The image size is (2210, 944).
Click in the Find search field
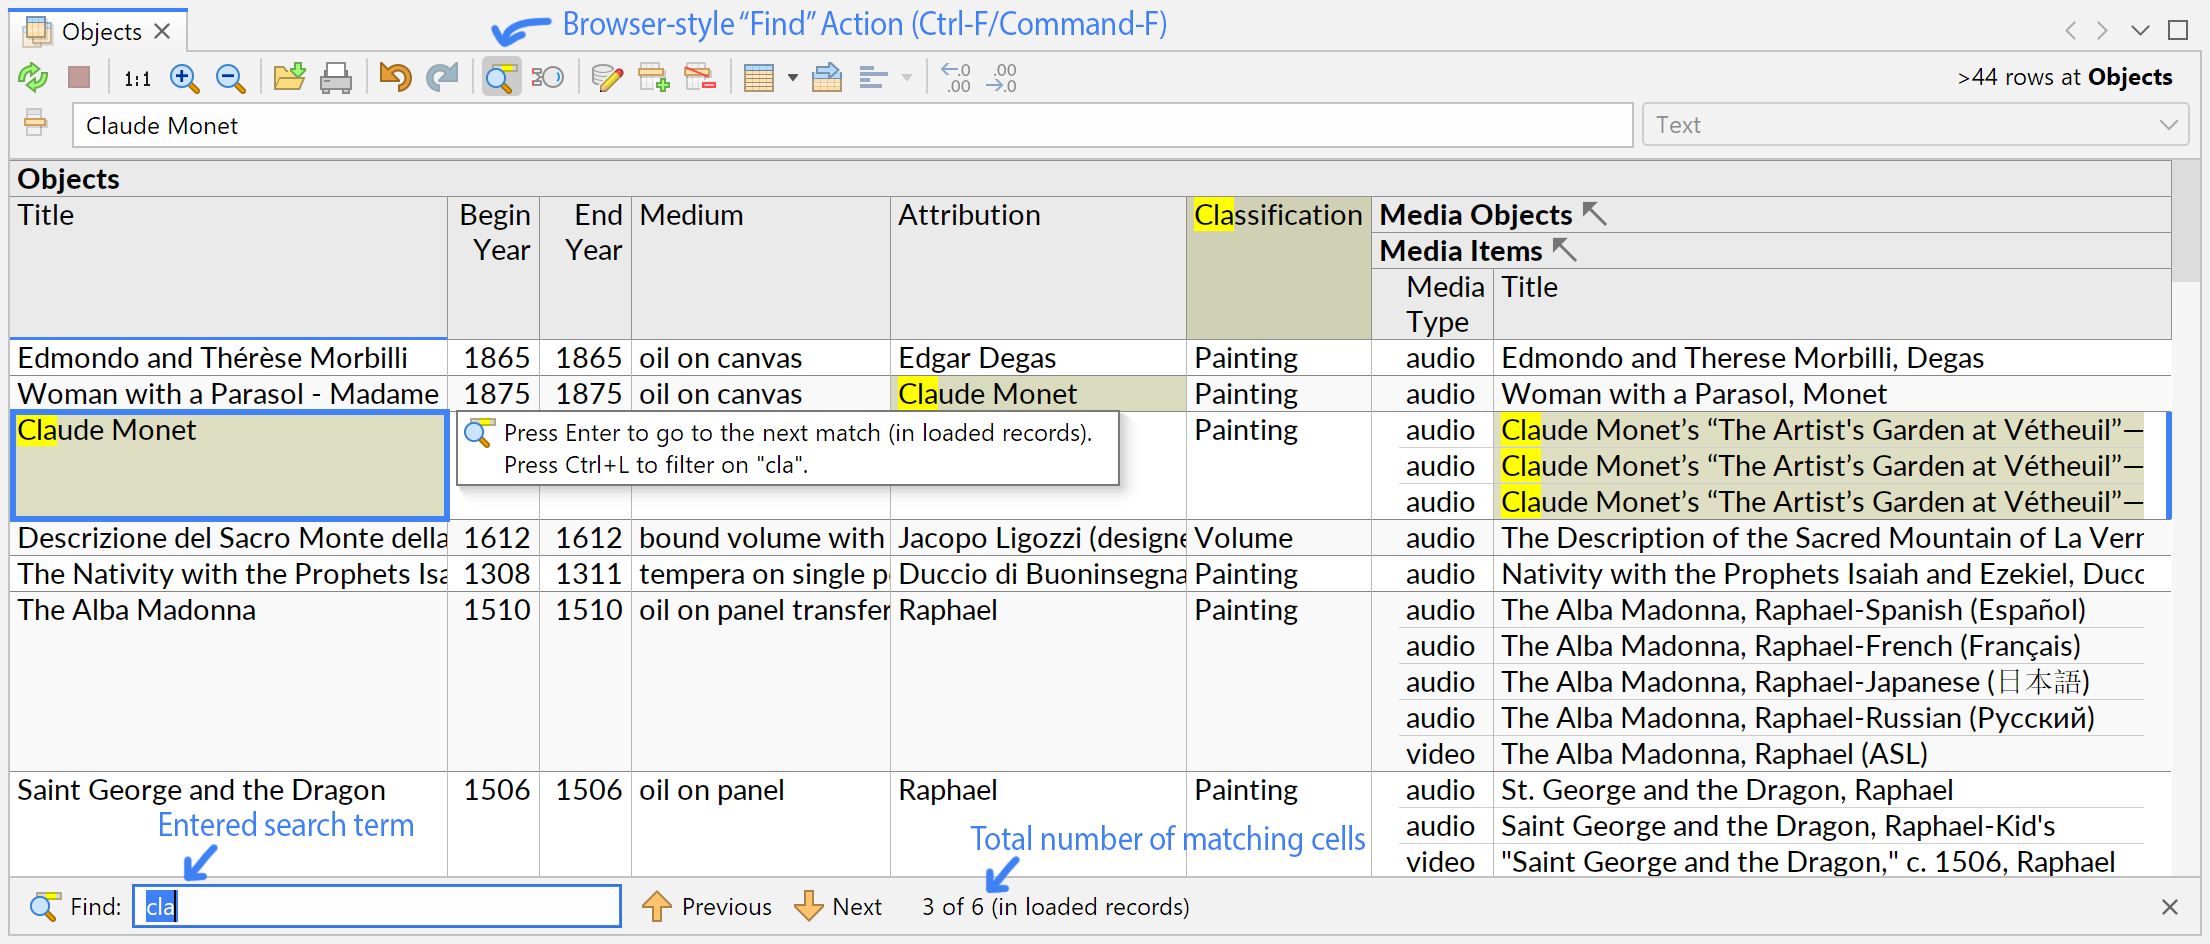coord(377,906)
